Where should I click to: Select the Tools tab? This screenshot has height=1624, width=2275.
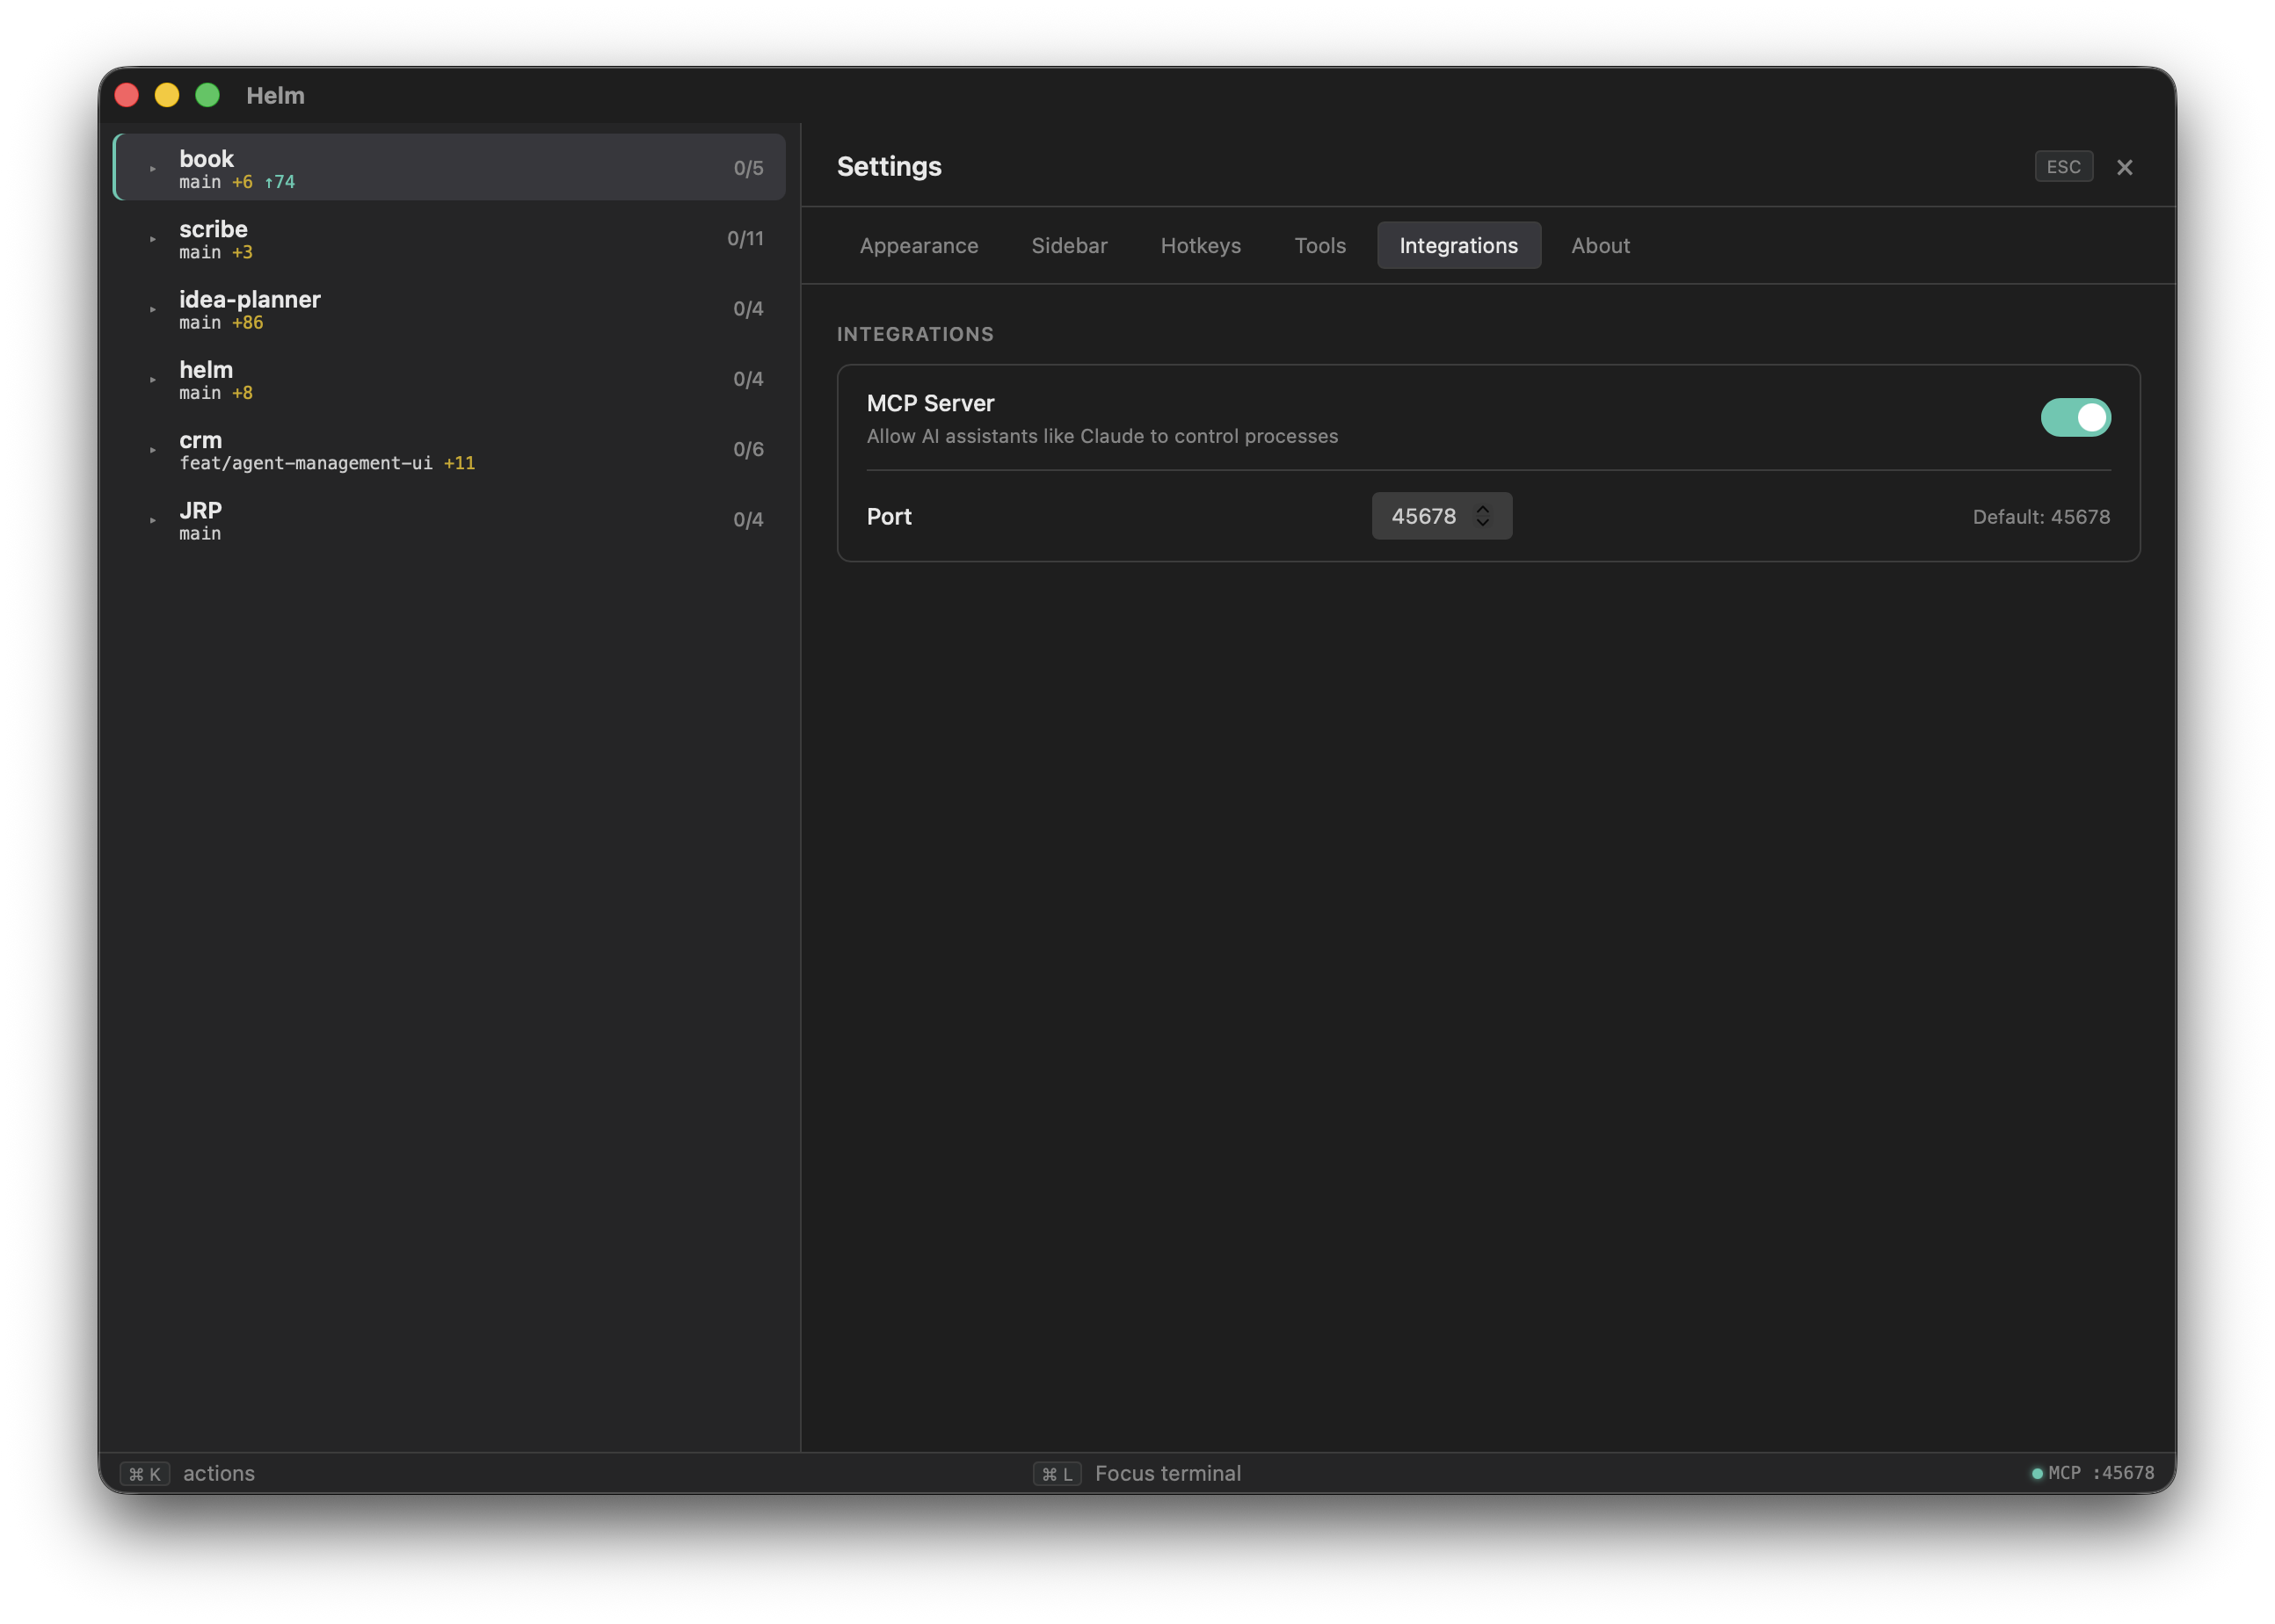(x=1319, y=245)
